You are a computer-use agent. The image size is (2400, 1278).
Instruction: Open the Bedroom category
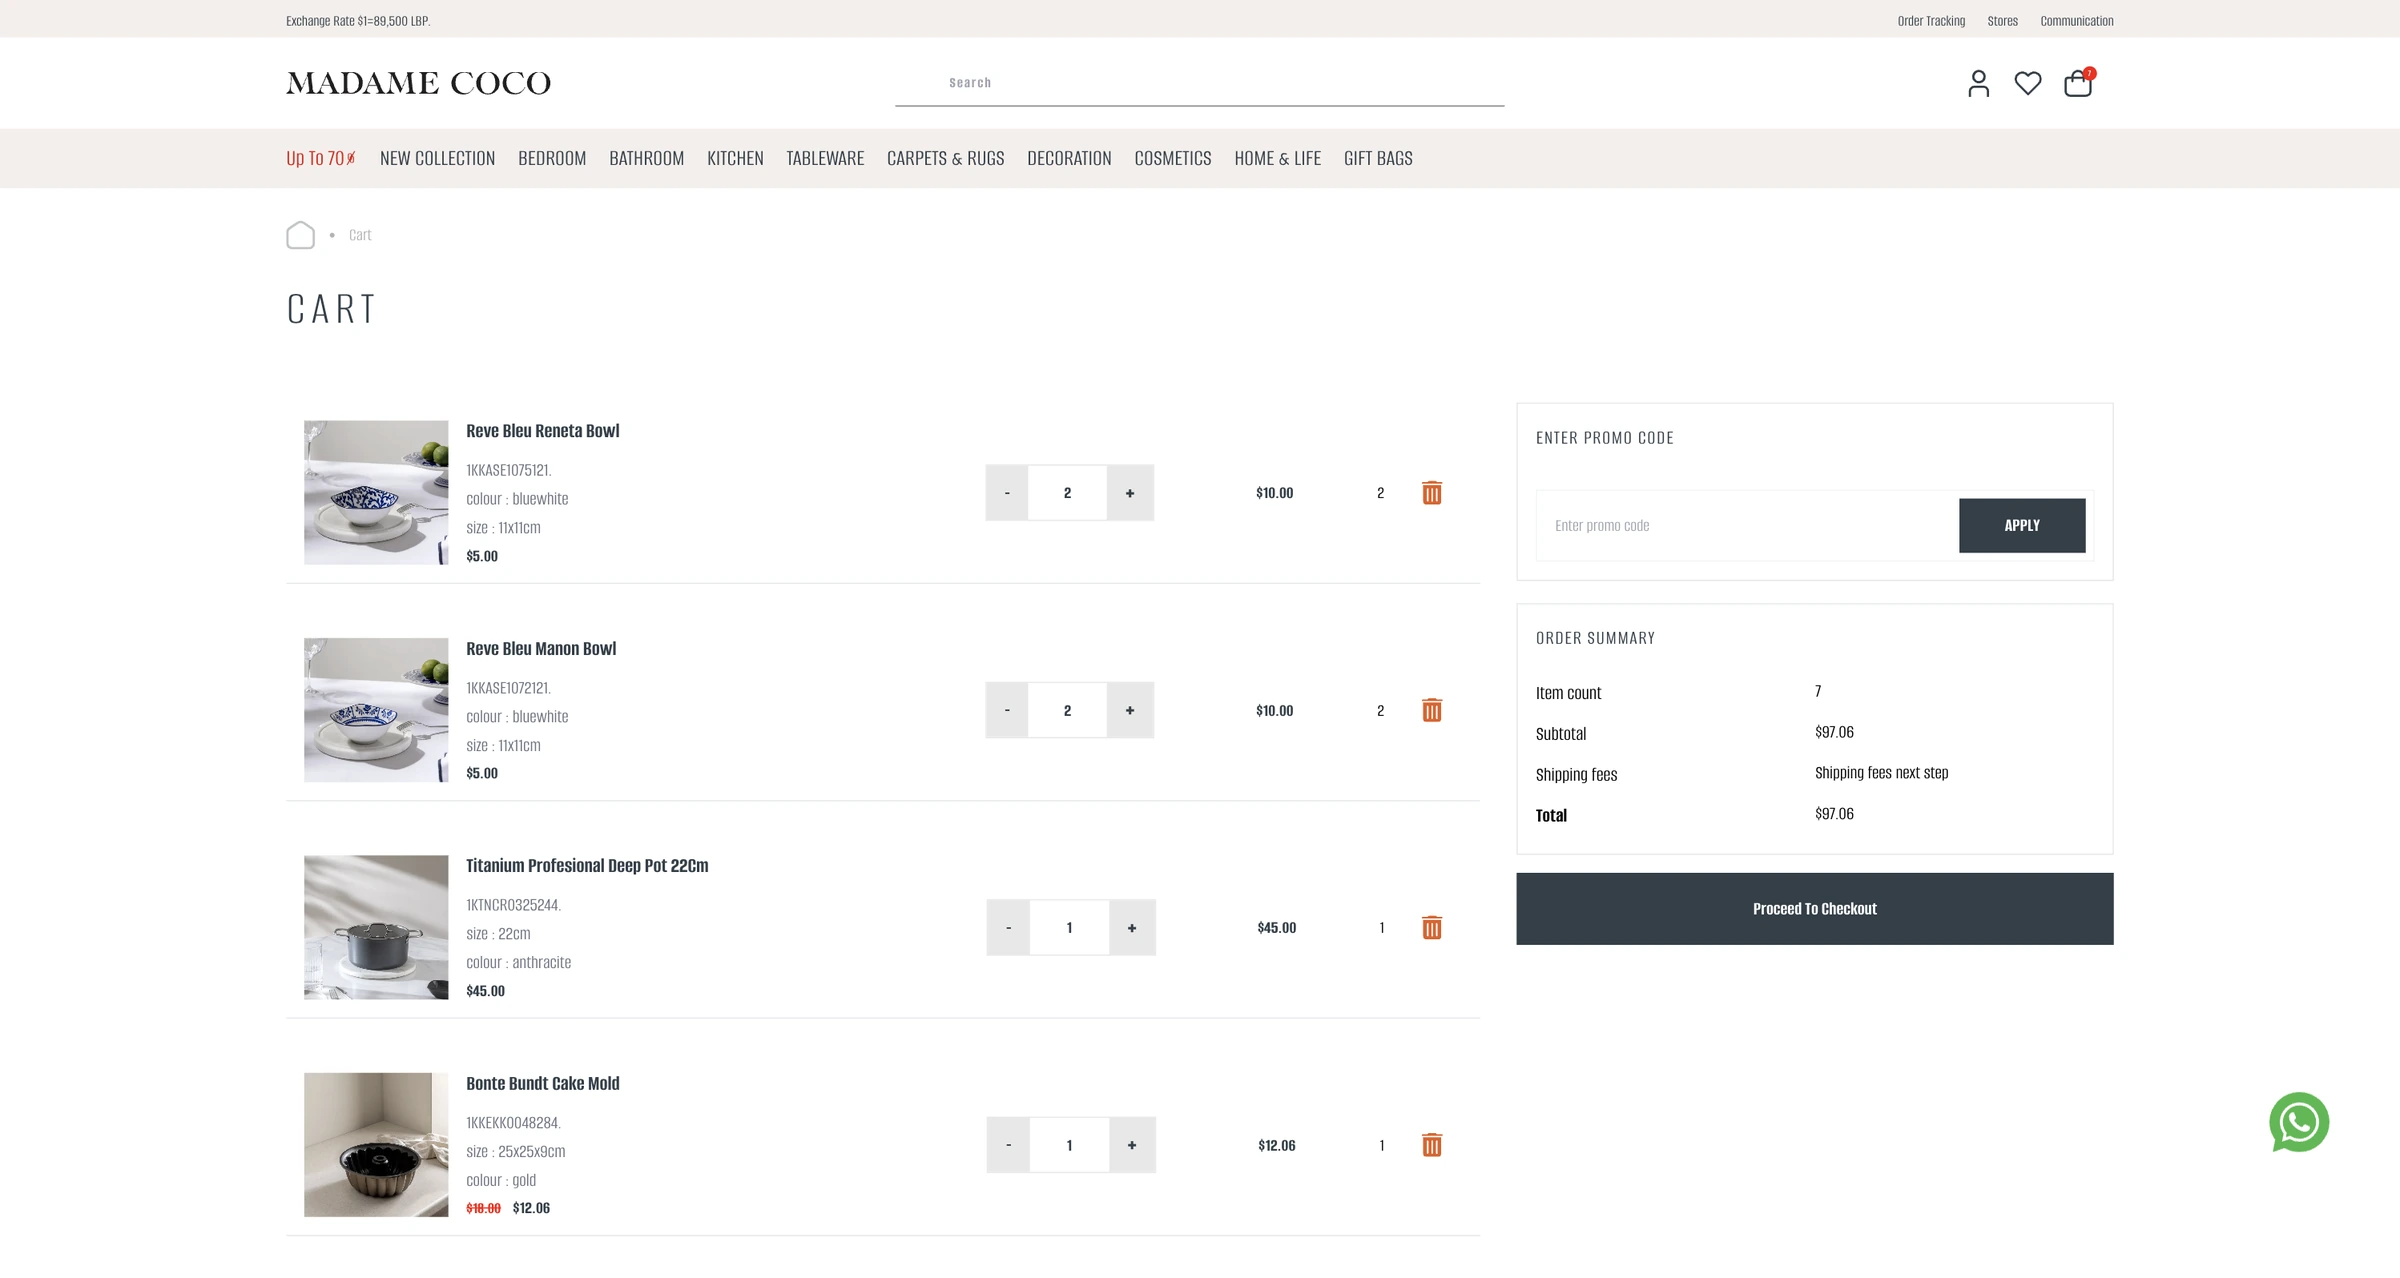(x=552, y=158)
